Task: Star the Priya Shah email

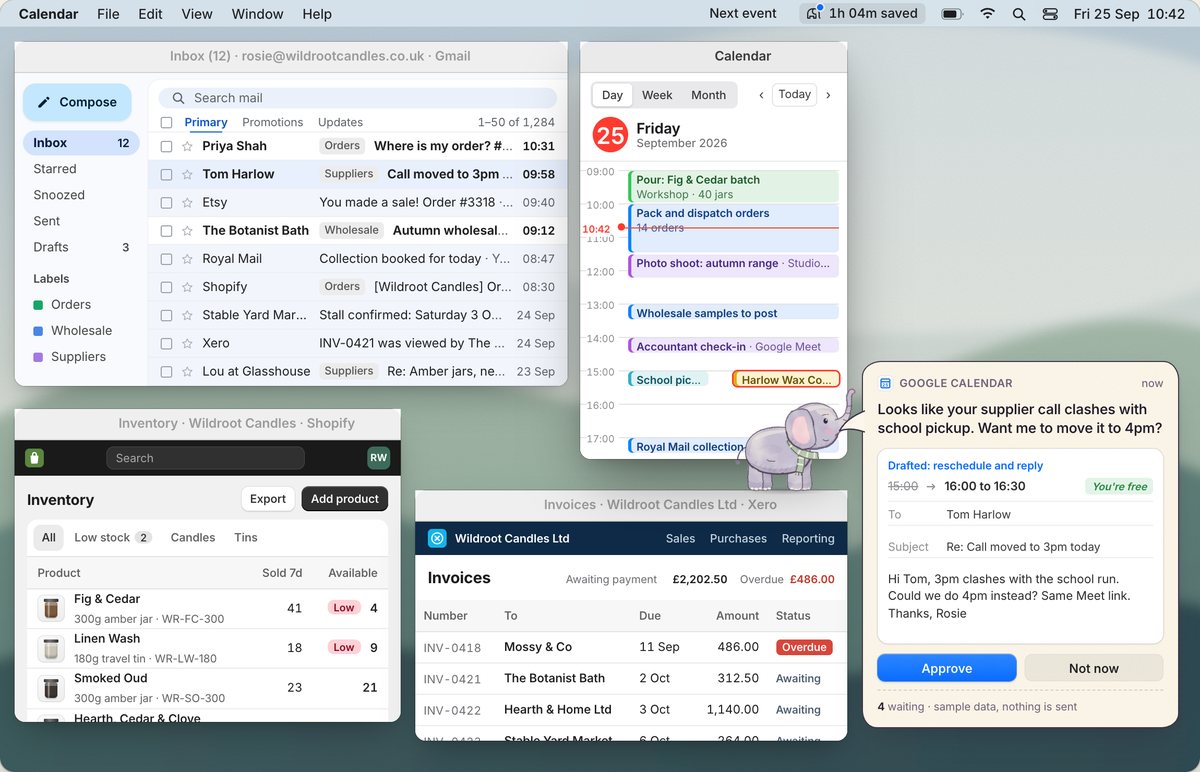Action: click(187, 146)
